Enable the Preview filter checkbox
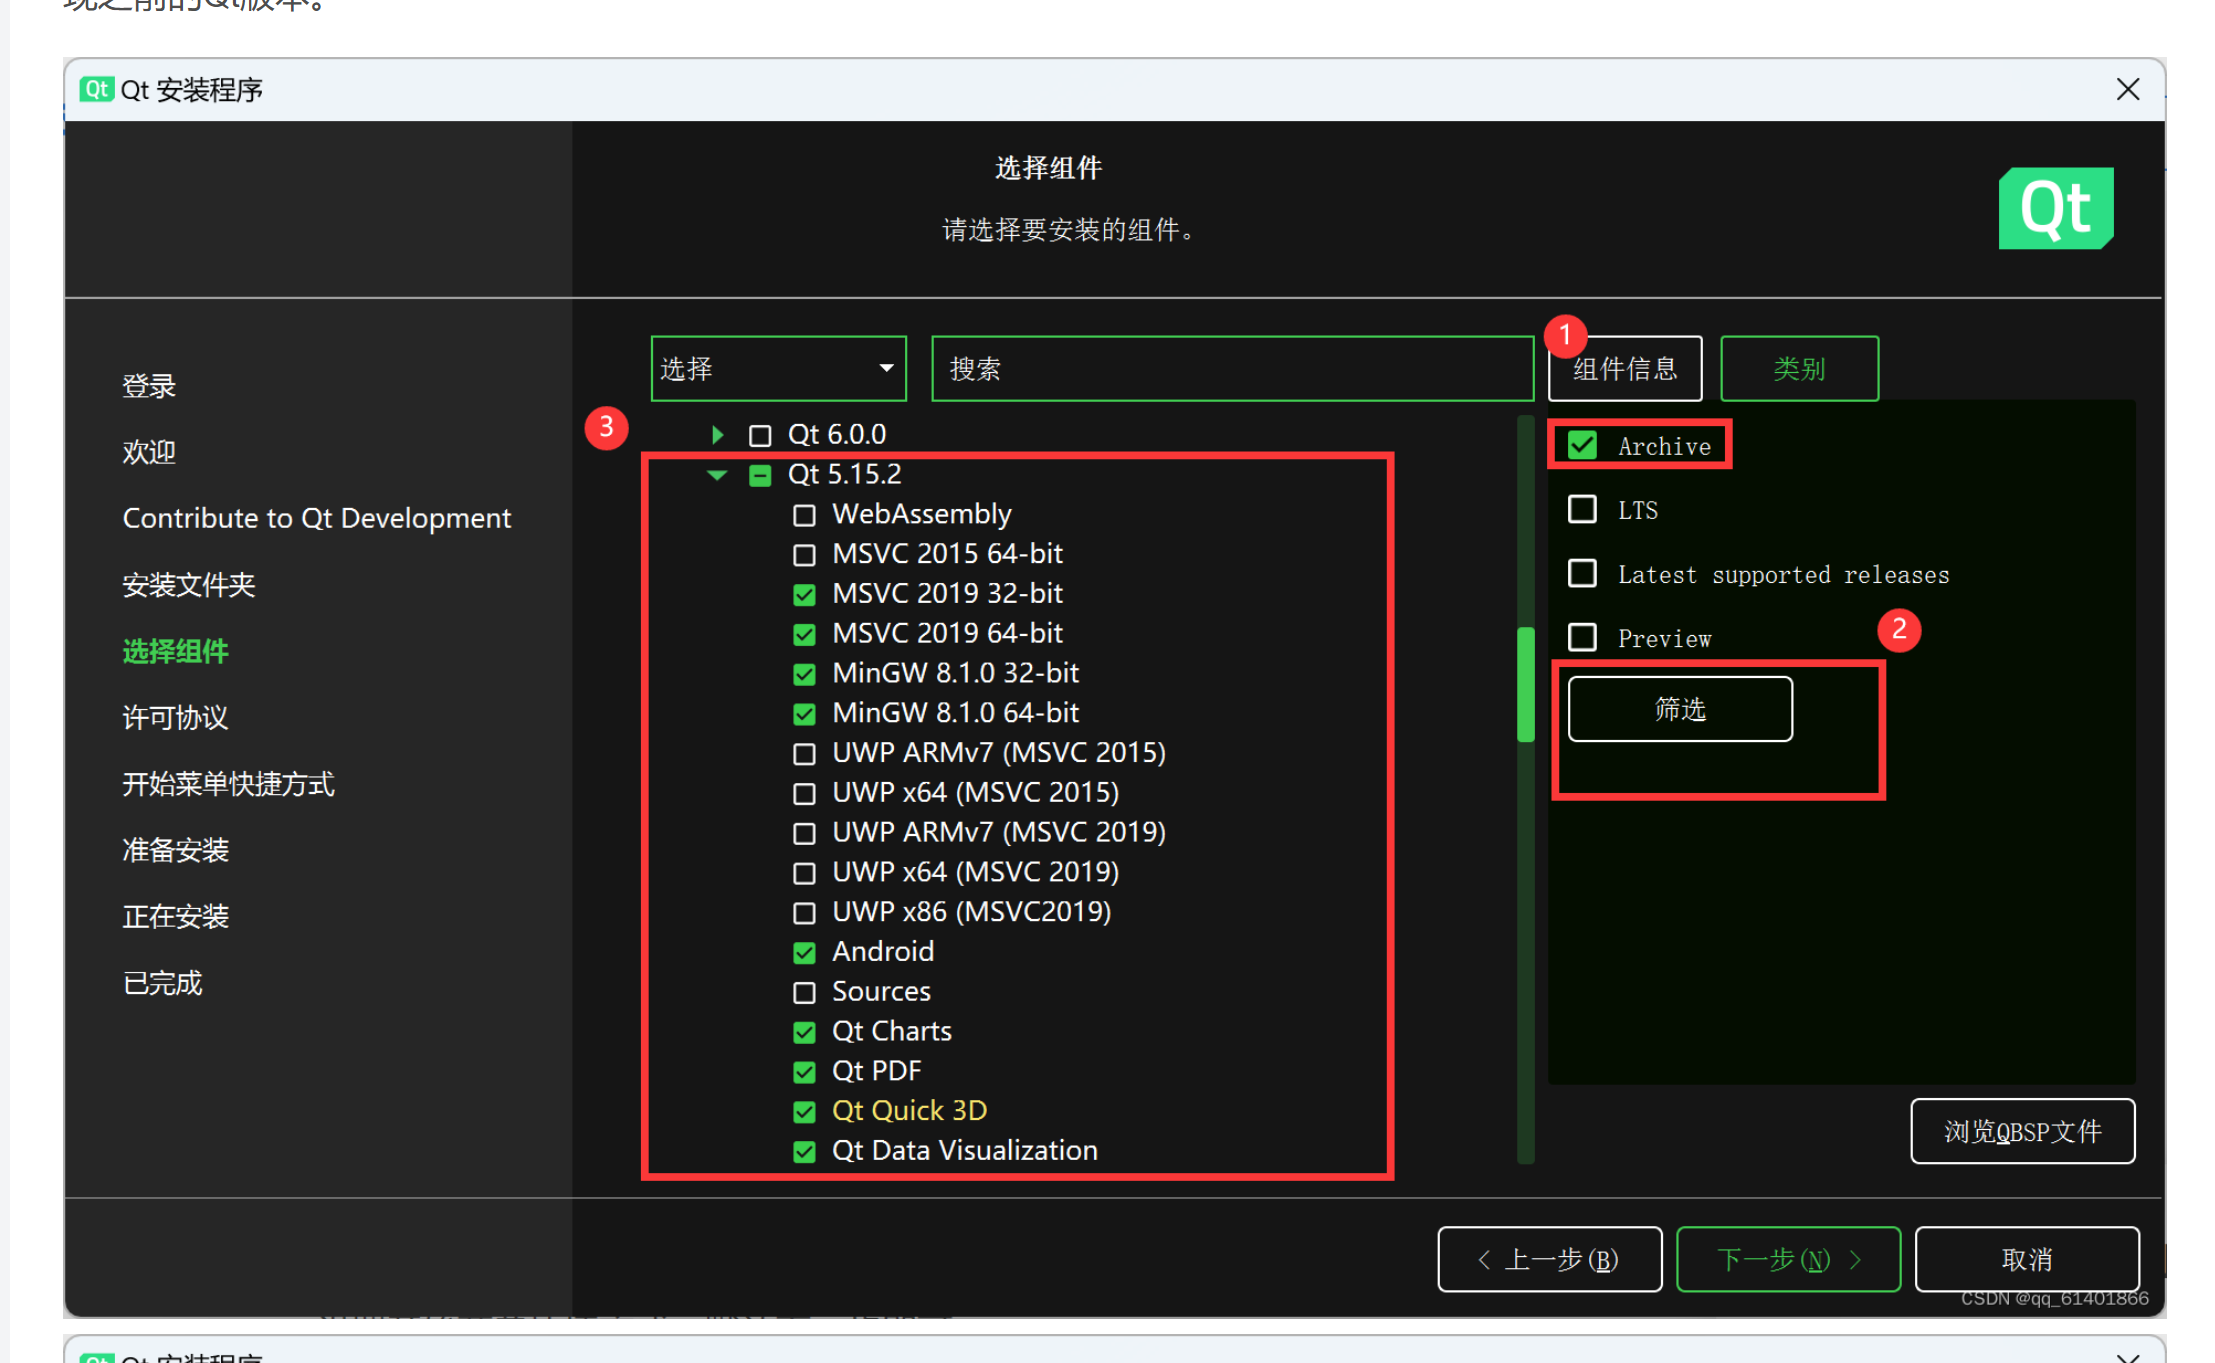 point(1582,637)
